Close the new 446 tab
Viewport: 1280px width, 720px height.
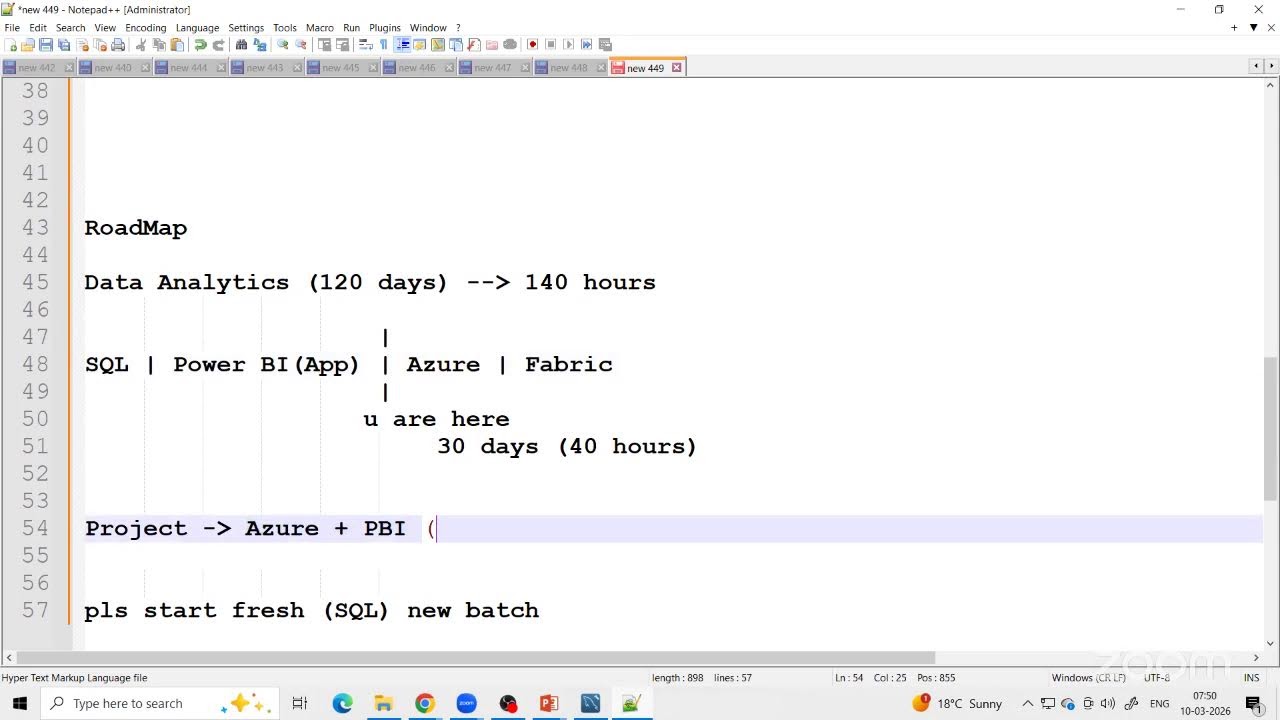(449, 67)
